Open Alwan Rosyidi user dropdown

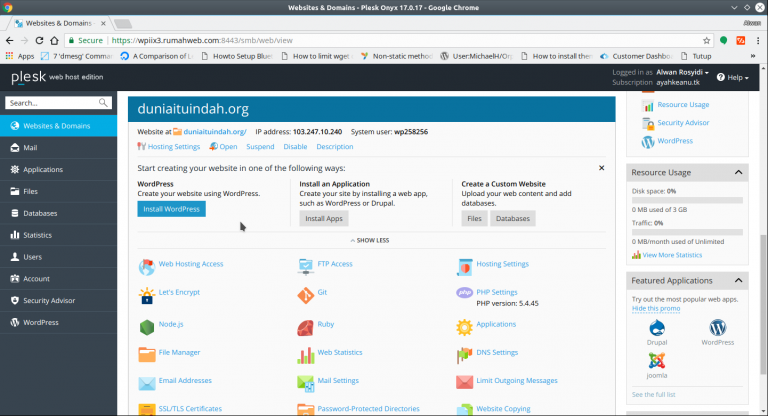click(682, 72)
